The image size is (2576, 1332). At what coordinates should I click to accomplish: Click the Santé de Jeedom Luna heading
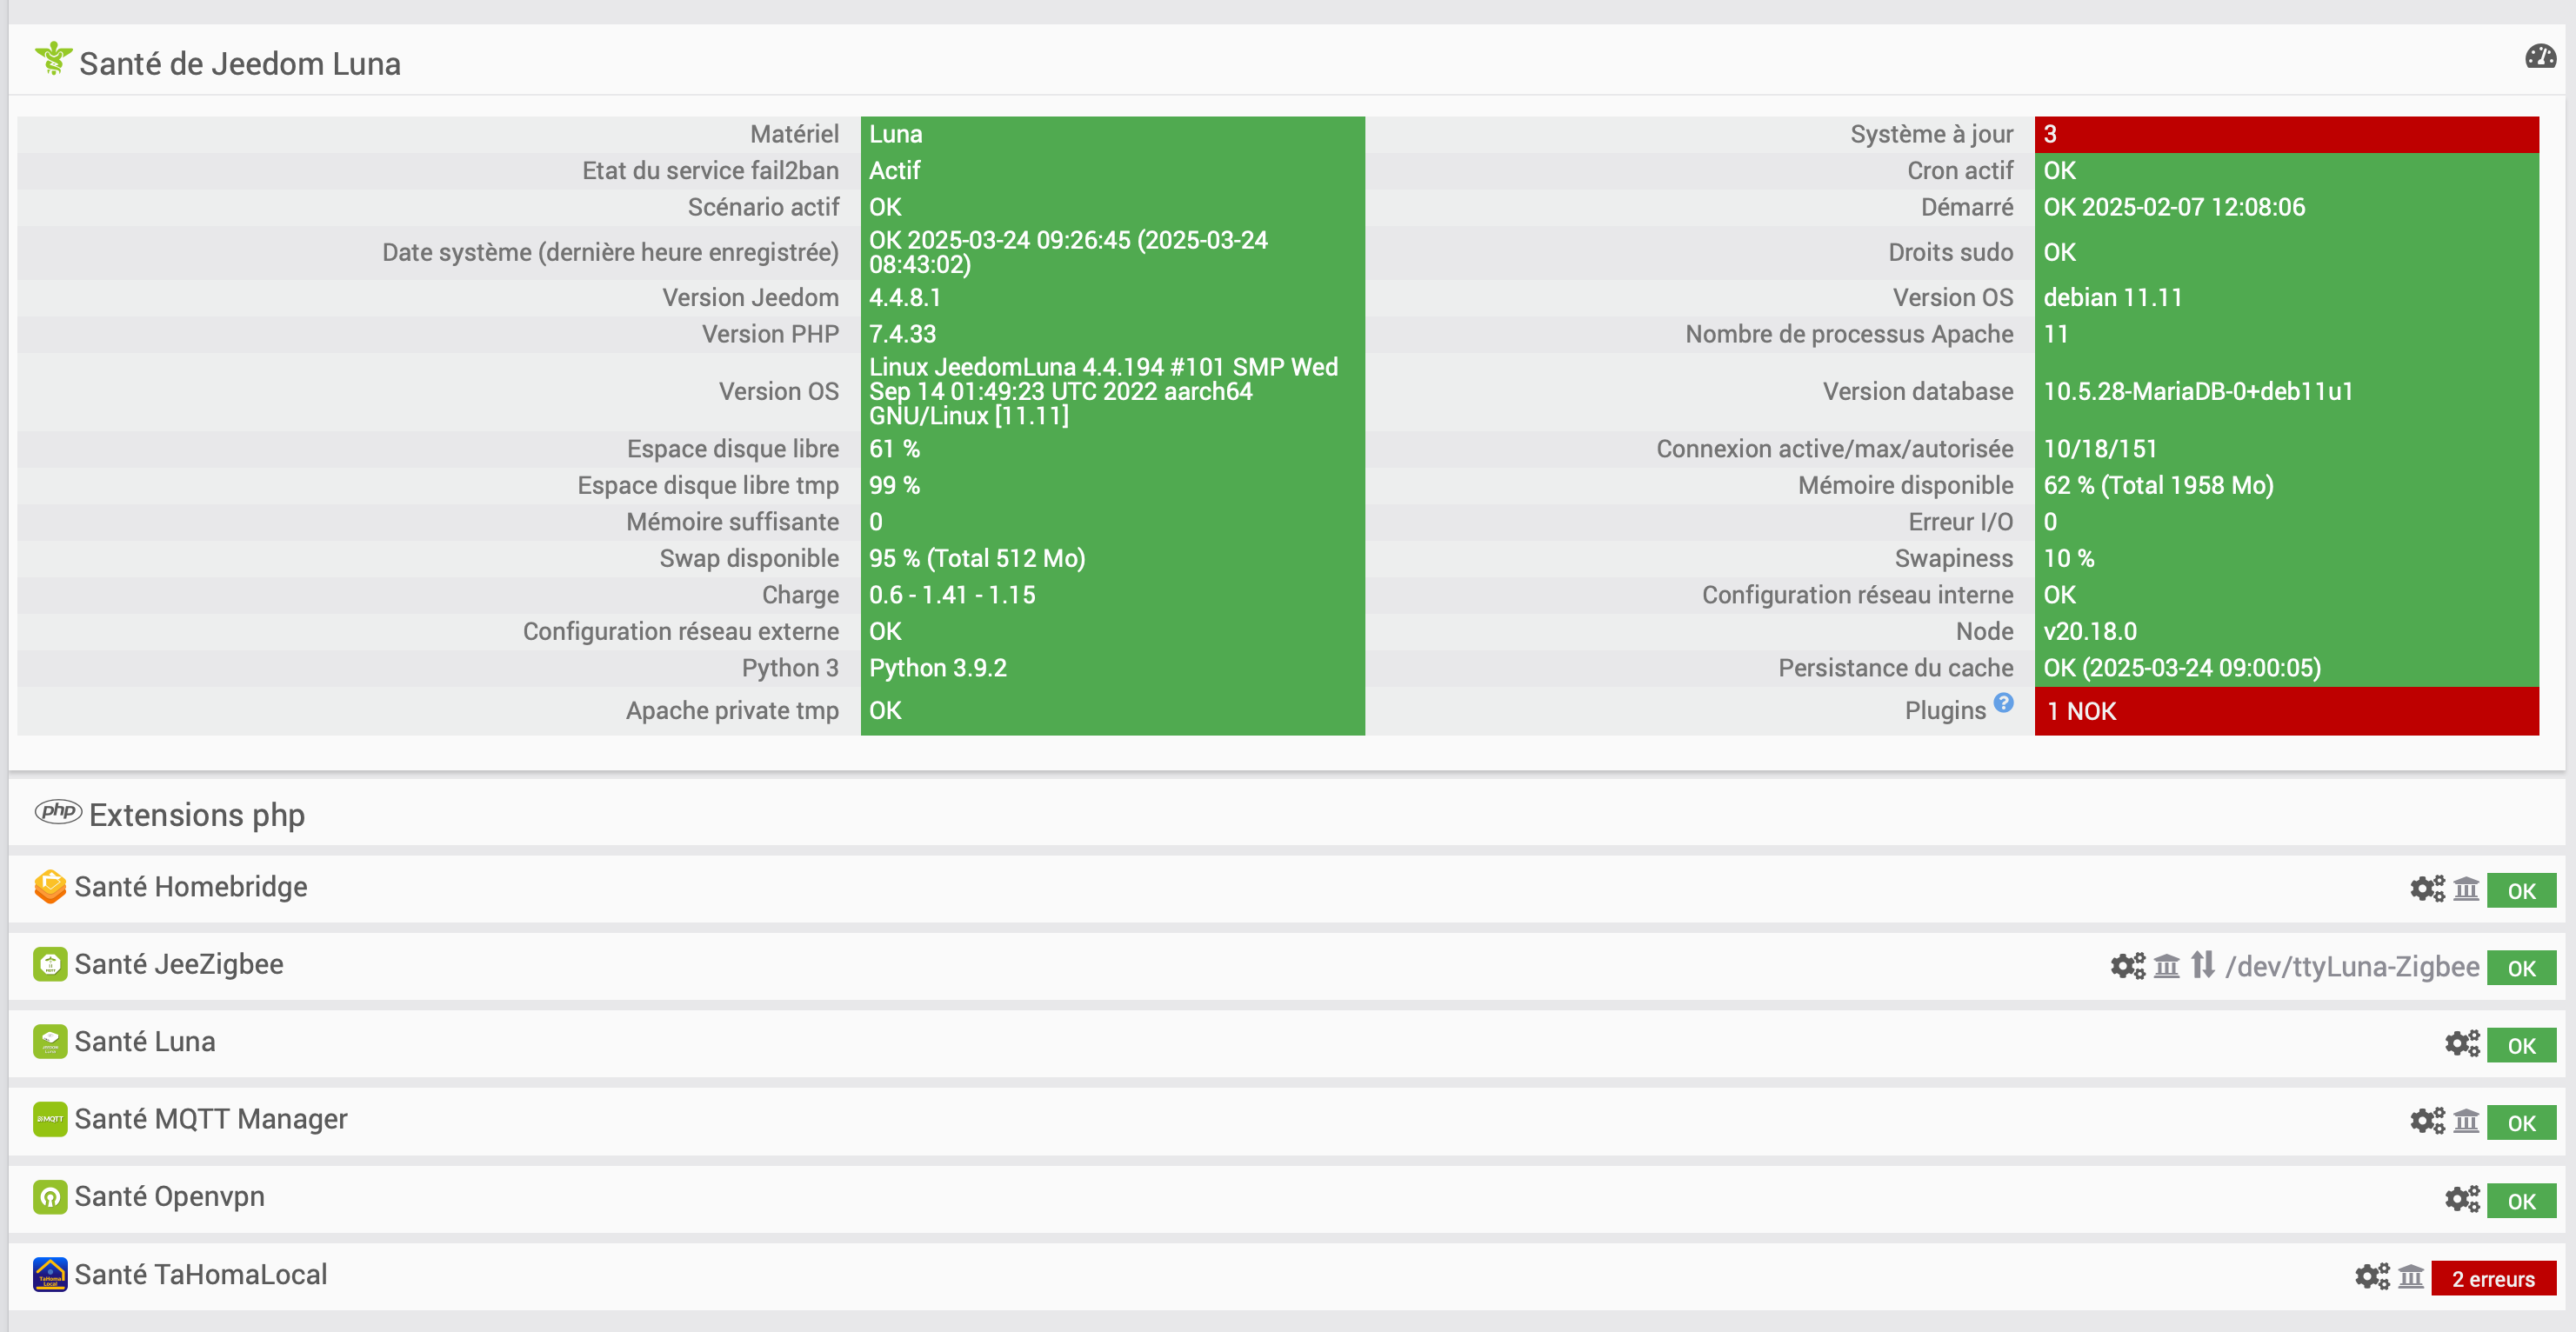pyautogui.click(x=240, y=63)
